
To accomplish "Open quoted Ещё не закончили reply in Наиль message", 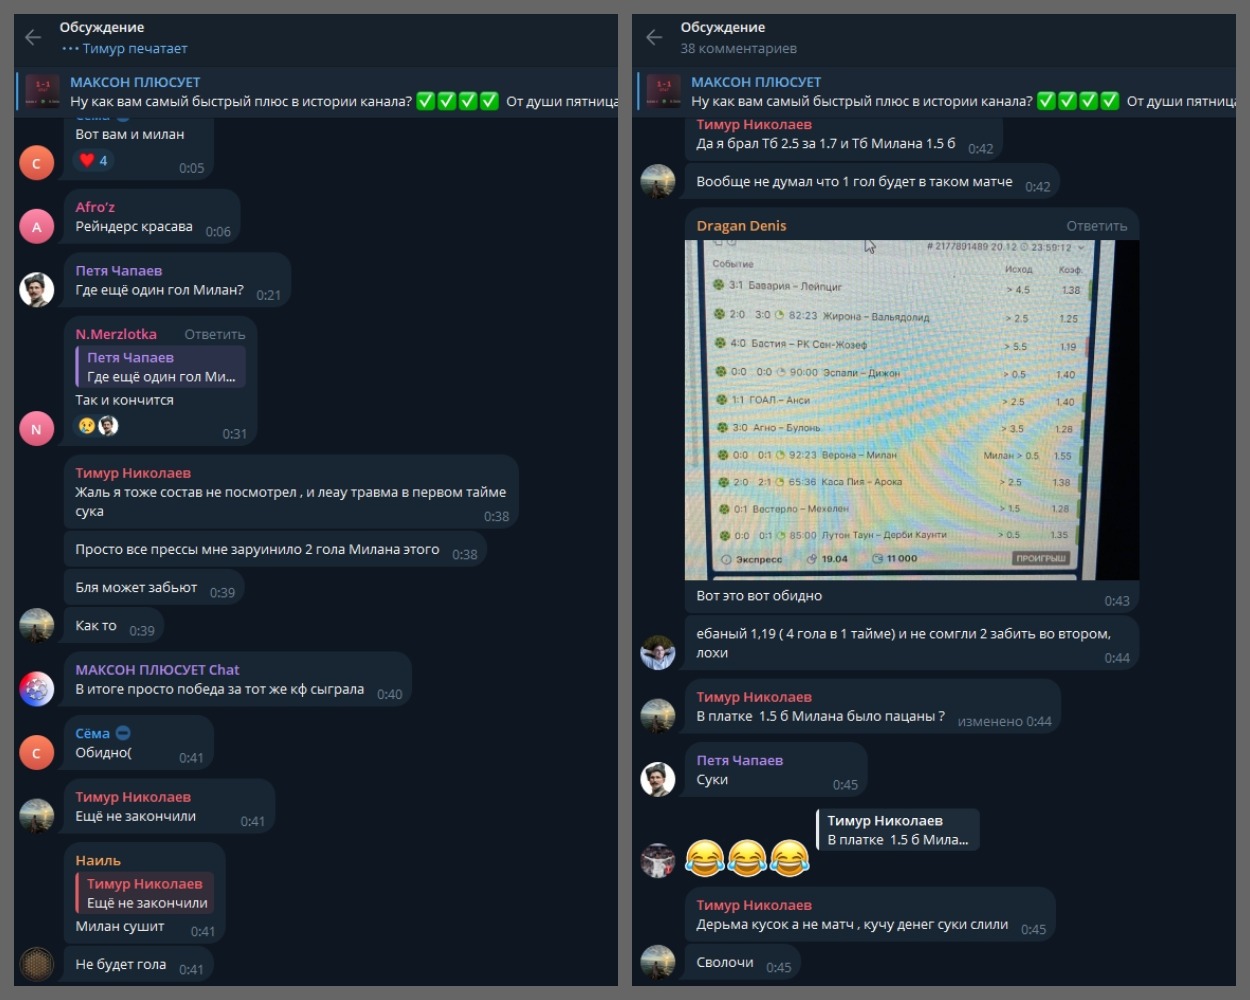I will click(x=145, y=893).
